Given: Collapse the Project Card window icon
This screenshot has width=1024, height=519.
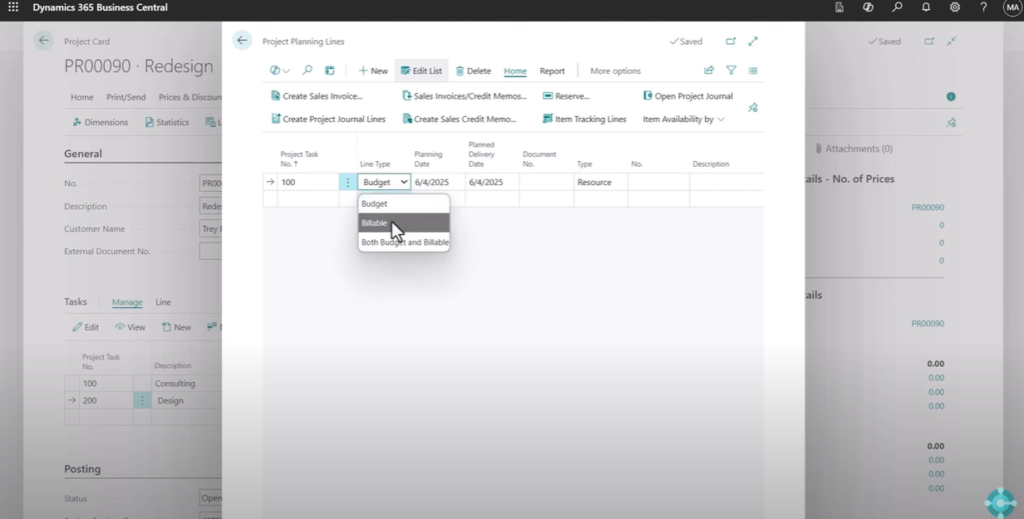Looking at the screenshot, I should pos(952,41).
